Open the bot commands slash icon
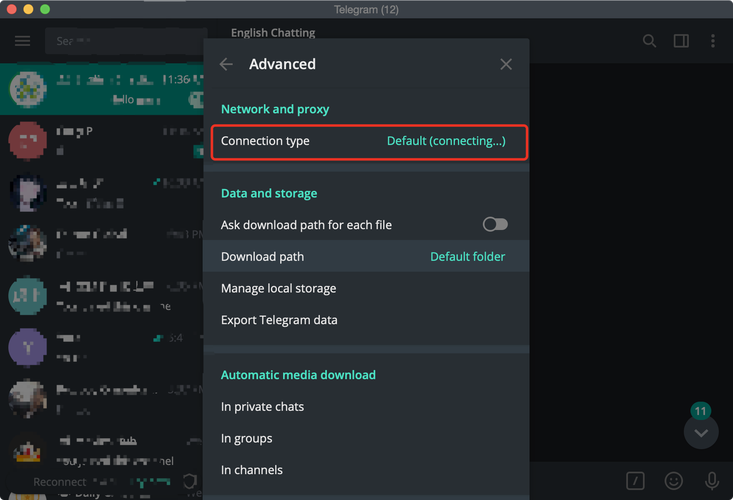The width and height of the screenshot is (733, 500). (x=635, y=481)
